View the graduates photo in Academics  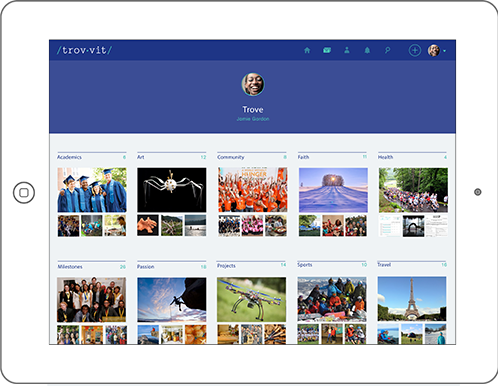pyautogui.click(x=92, y=190)
